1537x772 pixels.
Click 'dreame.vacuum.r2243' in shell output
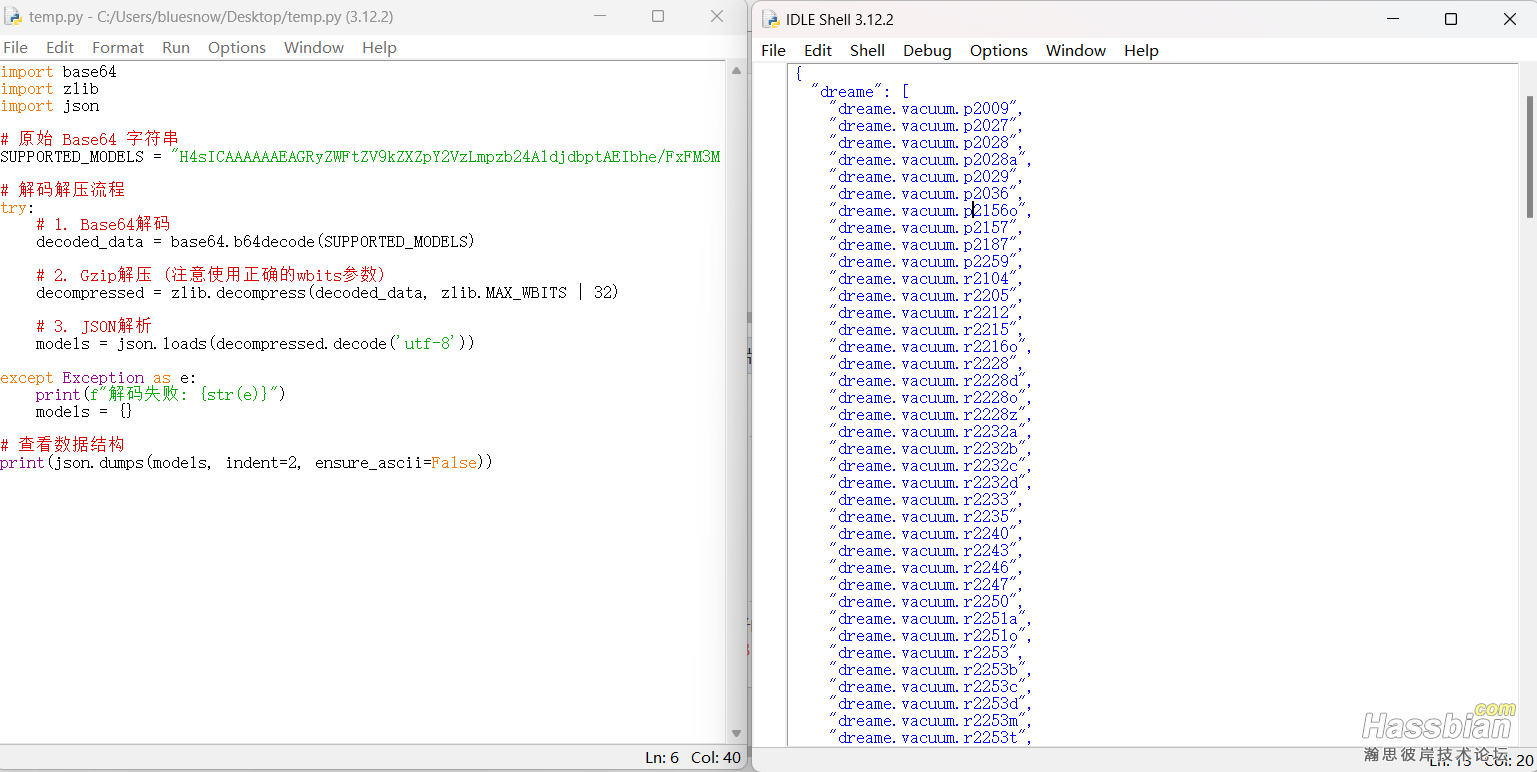click(x=926, y=551)
